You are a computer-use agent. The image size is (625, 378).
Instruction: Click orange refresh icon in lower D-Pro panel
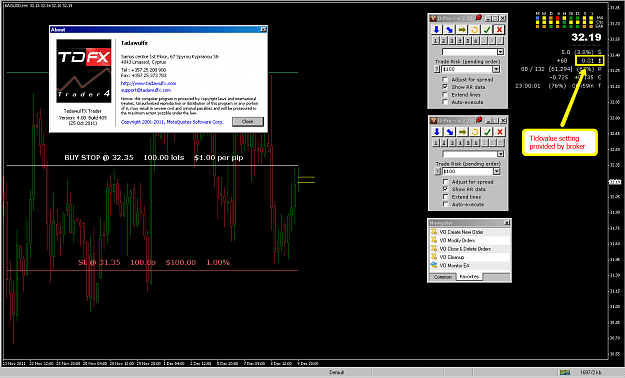point(475,132)
